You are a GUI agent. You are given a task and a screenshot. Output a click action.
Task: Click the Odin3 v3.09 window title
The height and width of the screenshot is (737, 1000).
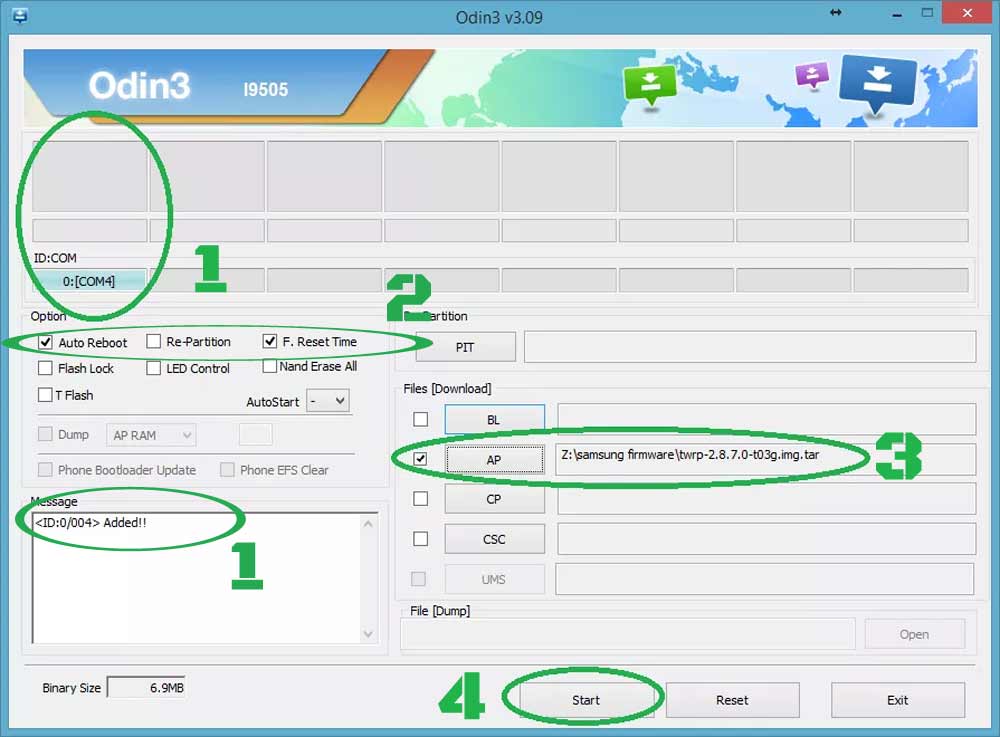pos(499,17)
